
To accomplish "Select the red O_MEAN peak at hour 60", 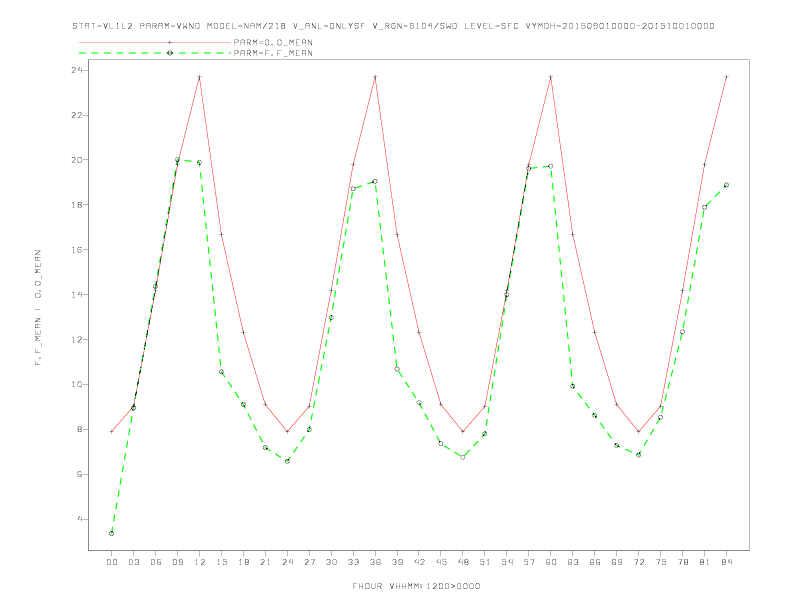I will click(551, 77).
